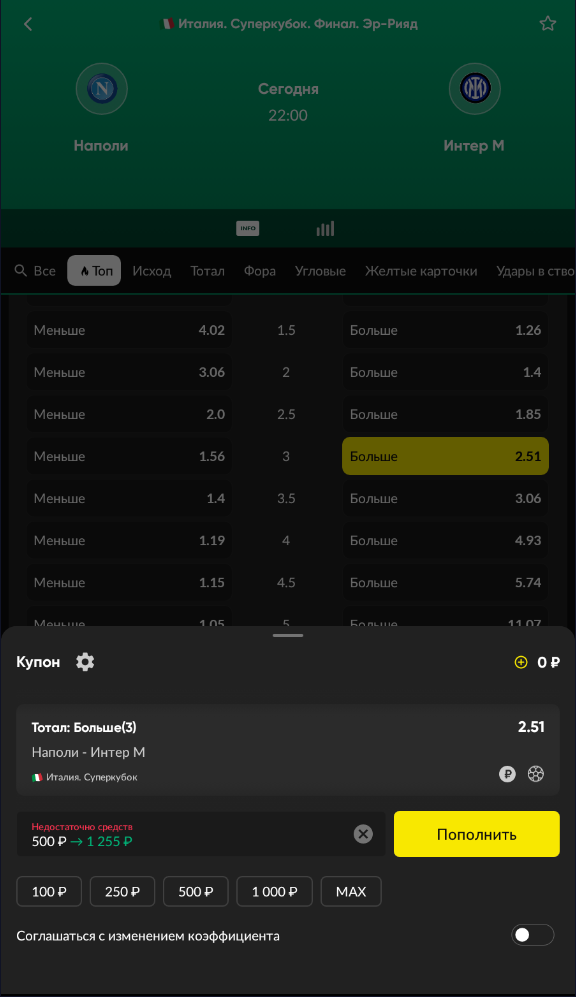Open coupon settings gear icon

[85, 662]
